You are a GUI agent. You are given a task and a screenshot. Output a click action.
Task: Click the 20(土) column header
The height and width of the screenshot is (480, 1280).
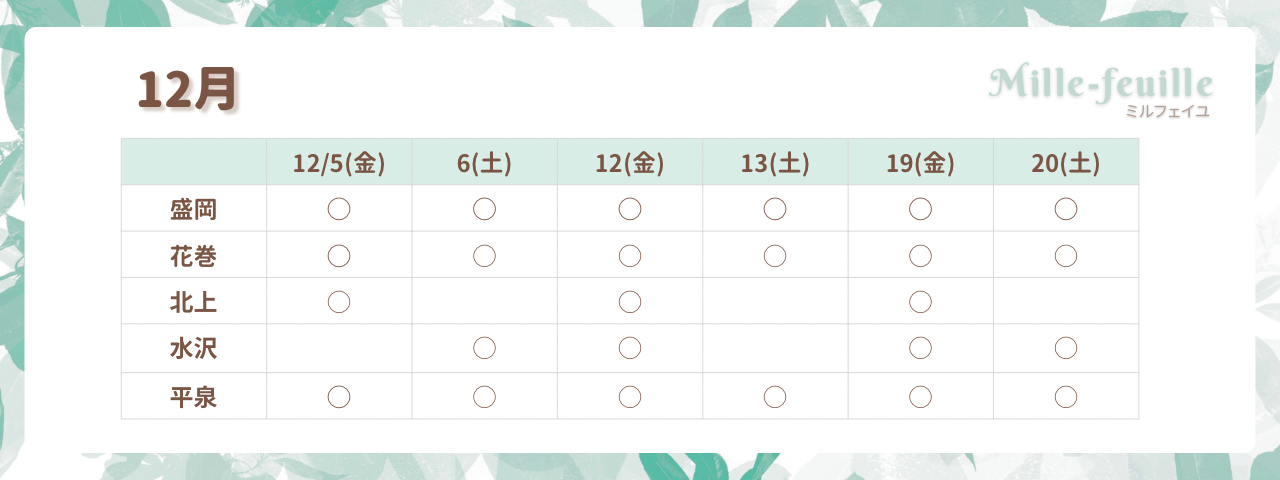point(1066,163)
